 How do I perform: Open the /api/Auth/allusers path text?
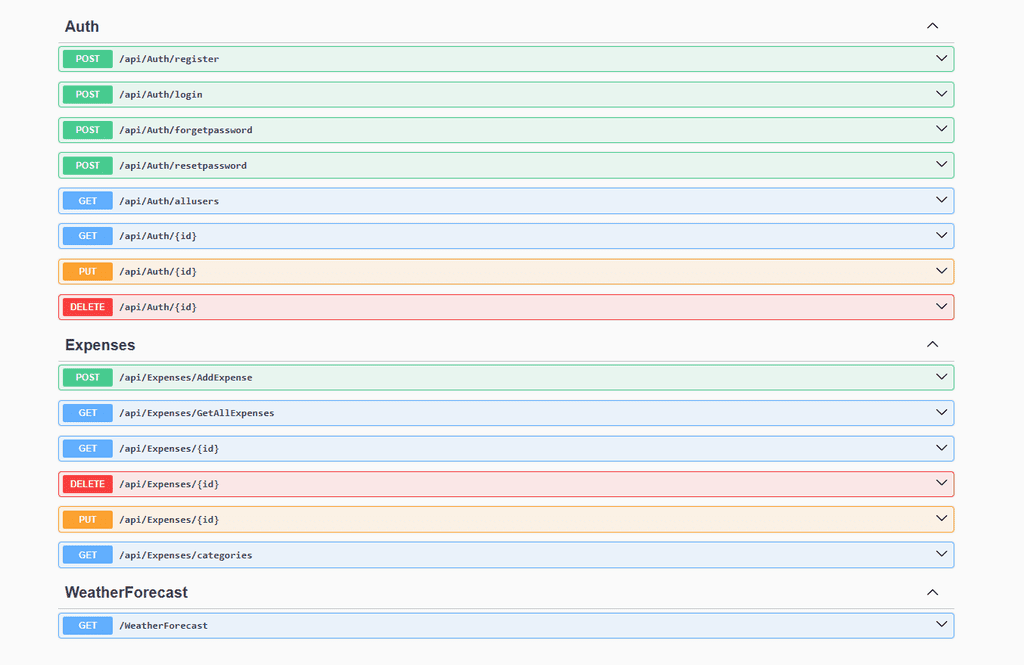pos(169,201)
